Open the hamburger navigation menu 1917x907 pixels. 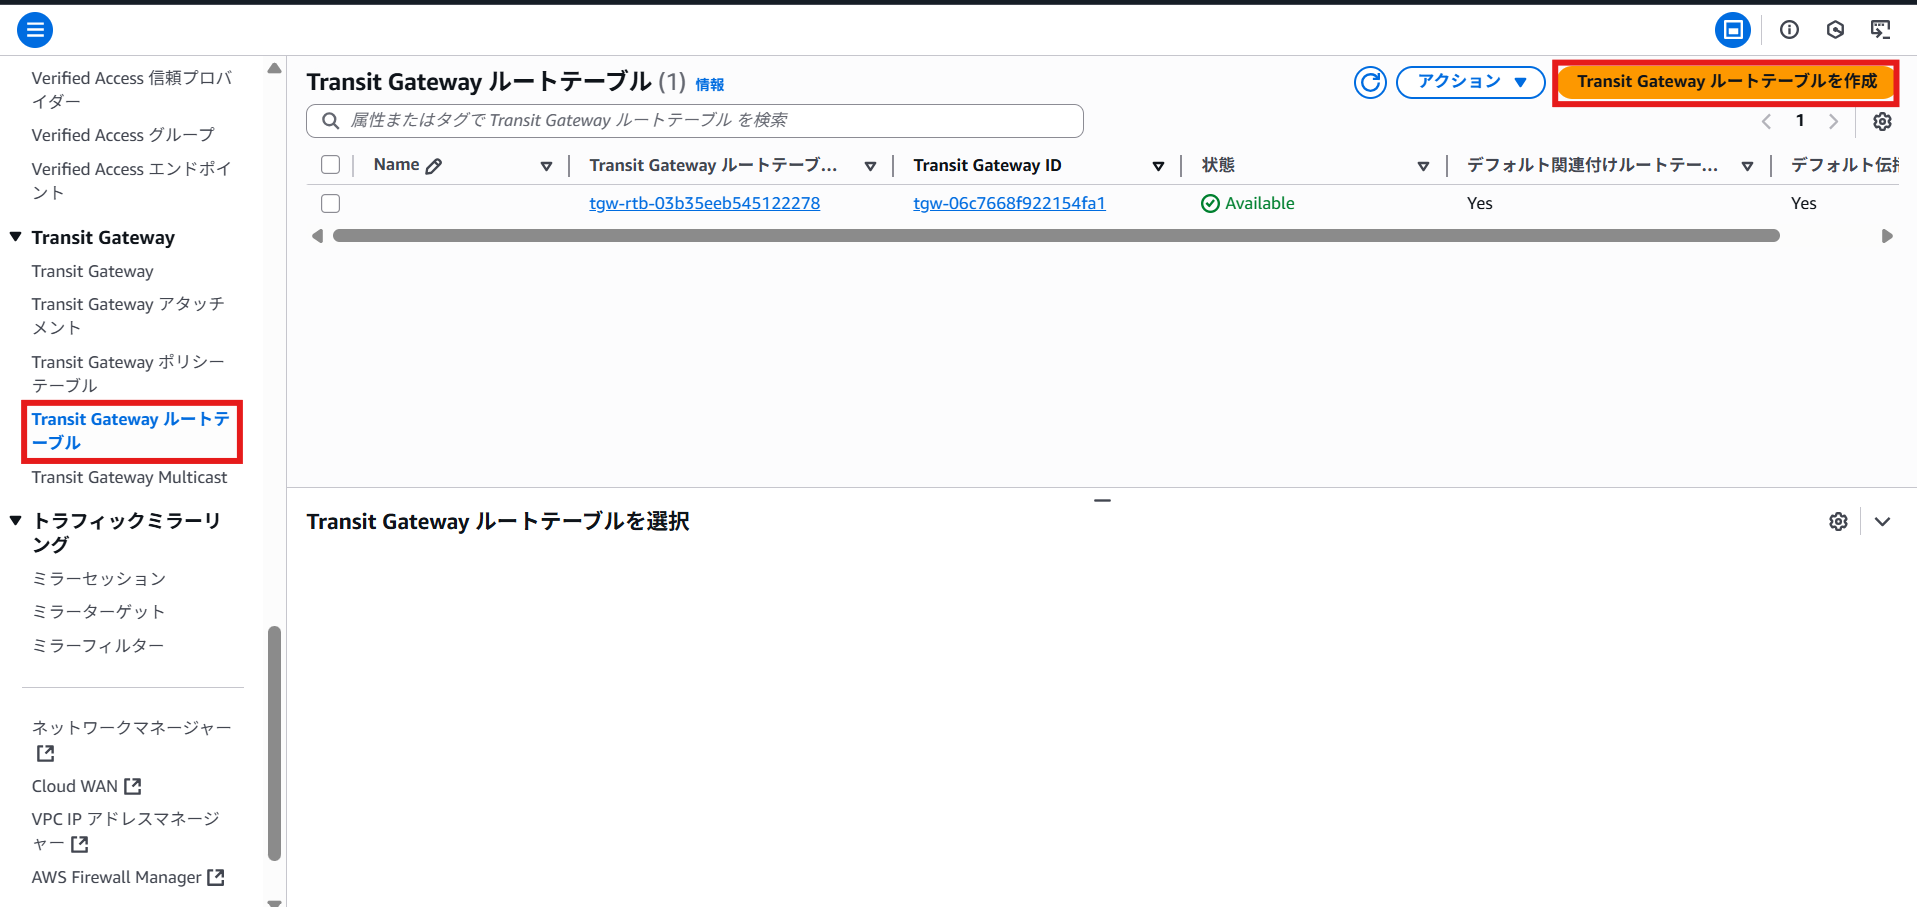pos(35,30)
